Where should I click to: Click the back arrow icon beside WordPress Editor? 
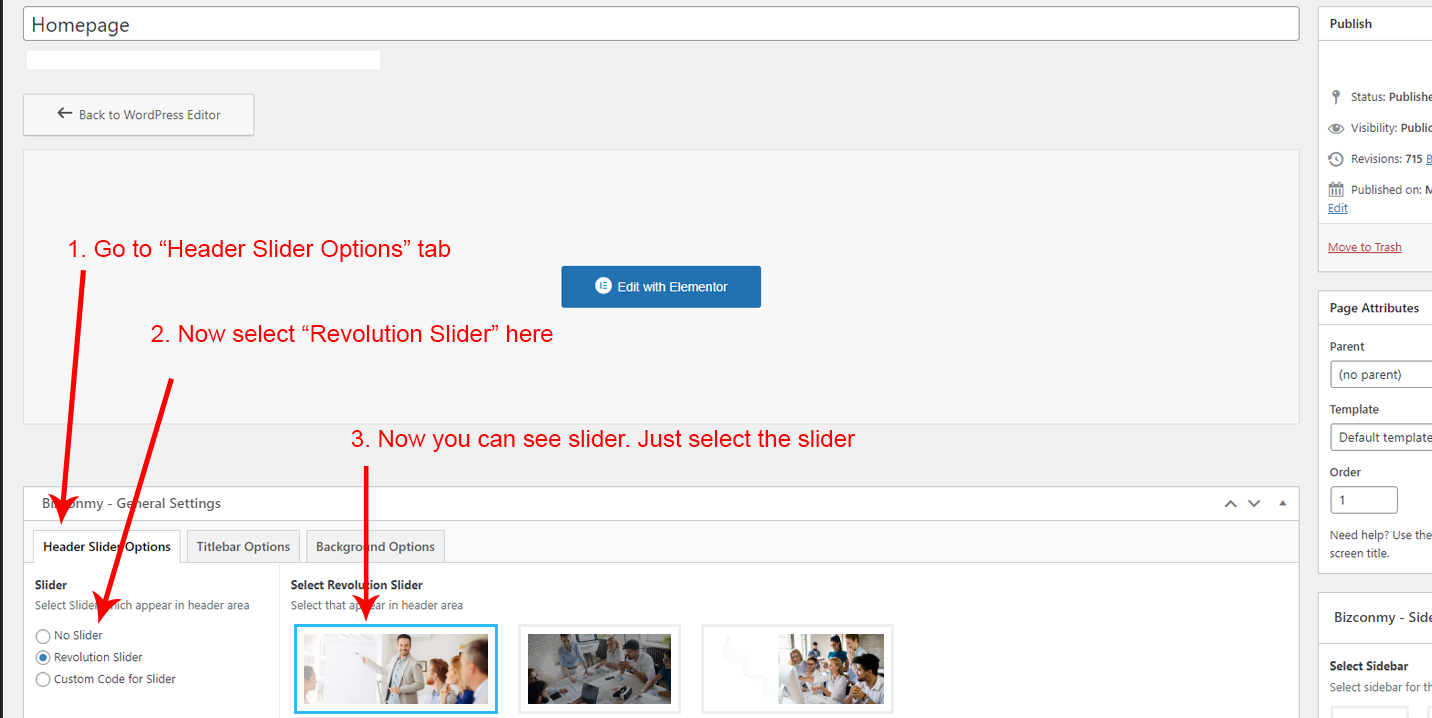[65, 114]
